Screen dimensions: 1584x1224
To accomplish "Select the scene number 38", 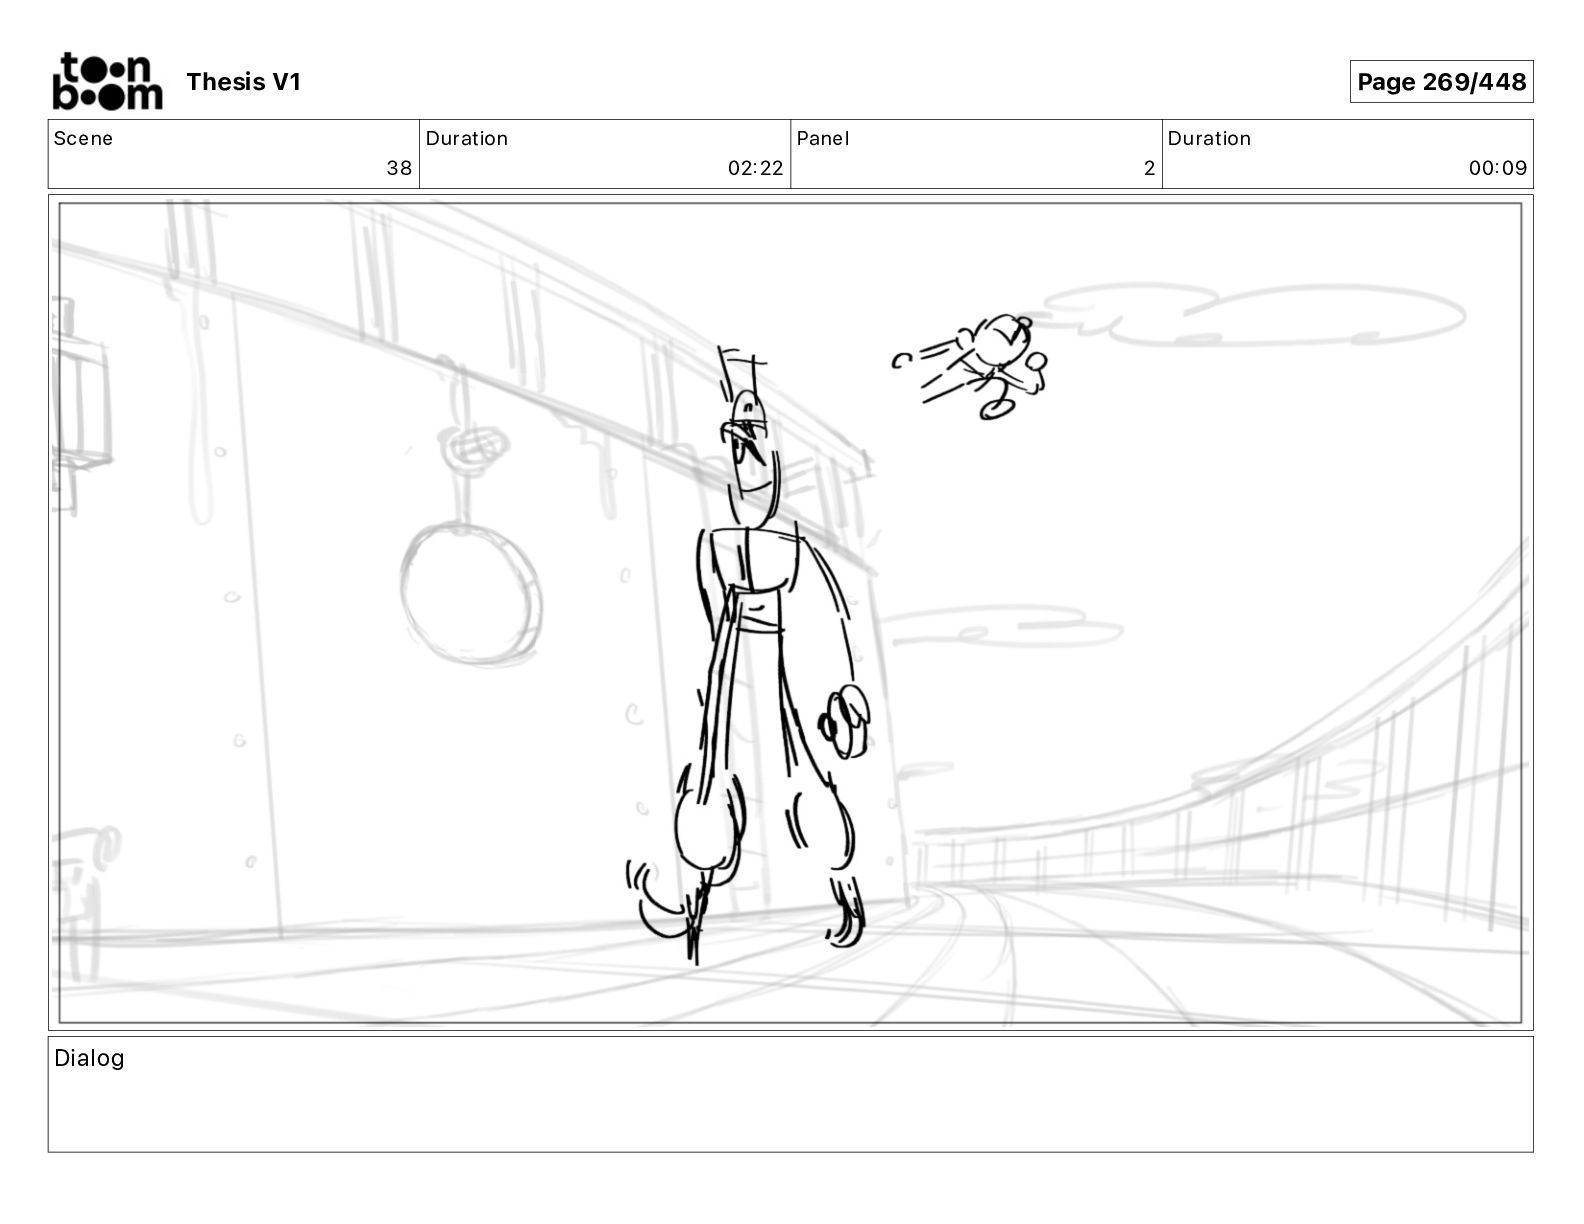I will [399, 168].
